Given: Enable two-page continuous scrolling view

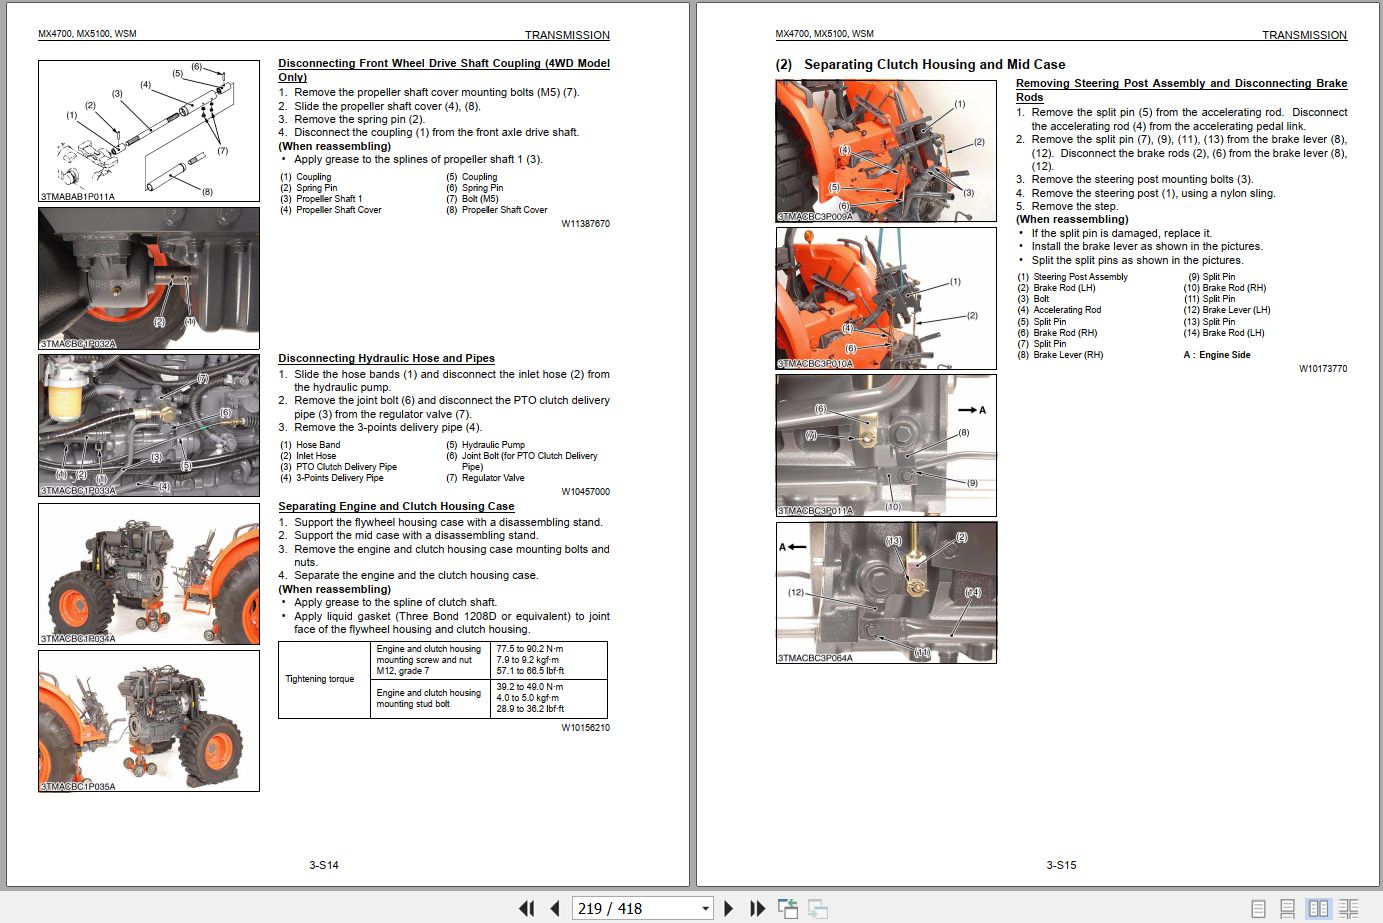Looking at the screenshot, I should (1349, 908).
